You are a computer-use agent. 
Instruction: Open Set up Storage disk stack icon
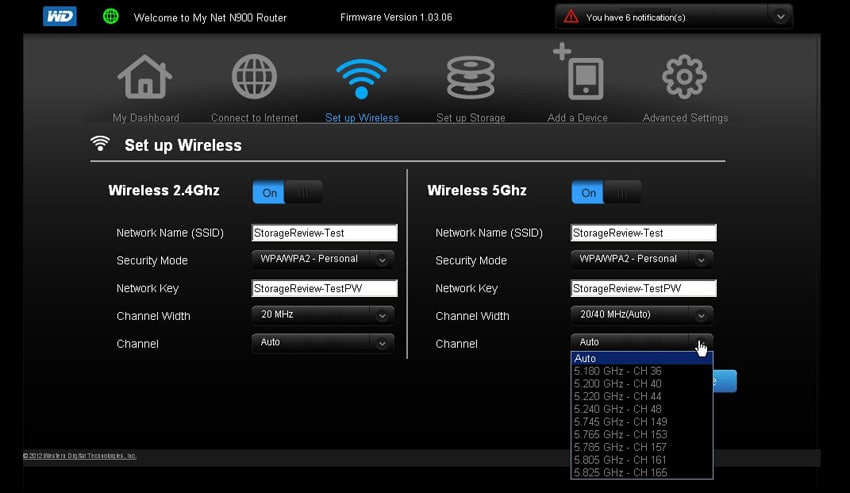pyautogui.click(x=471, y=78)
